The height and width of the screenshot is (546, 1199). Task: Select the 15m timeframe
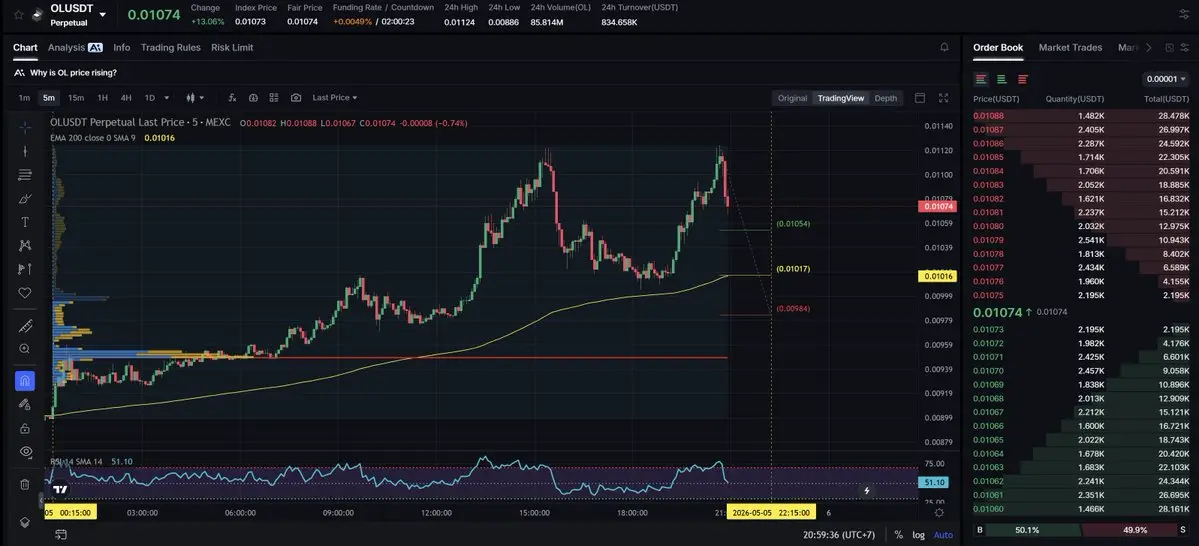click(76, 98)
